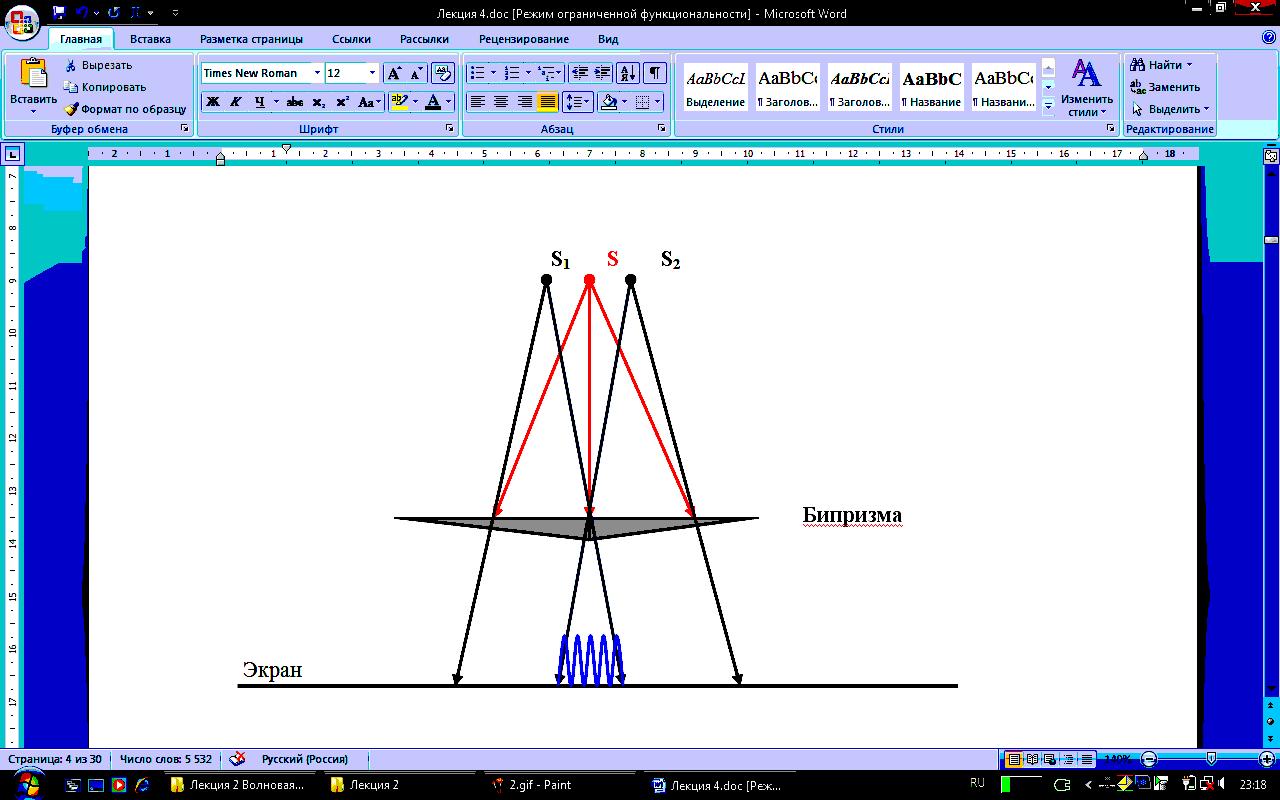
Task: Toggle underline (Ч) formatting
Action: click(x=260, y=102)
